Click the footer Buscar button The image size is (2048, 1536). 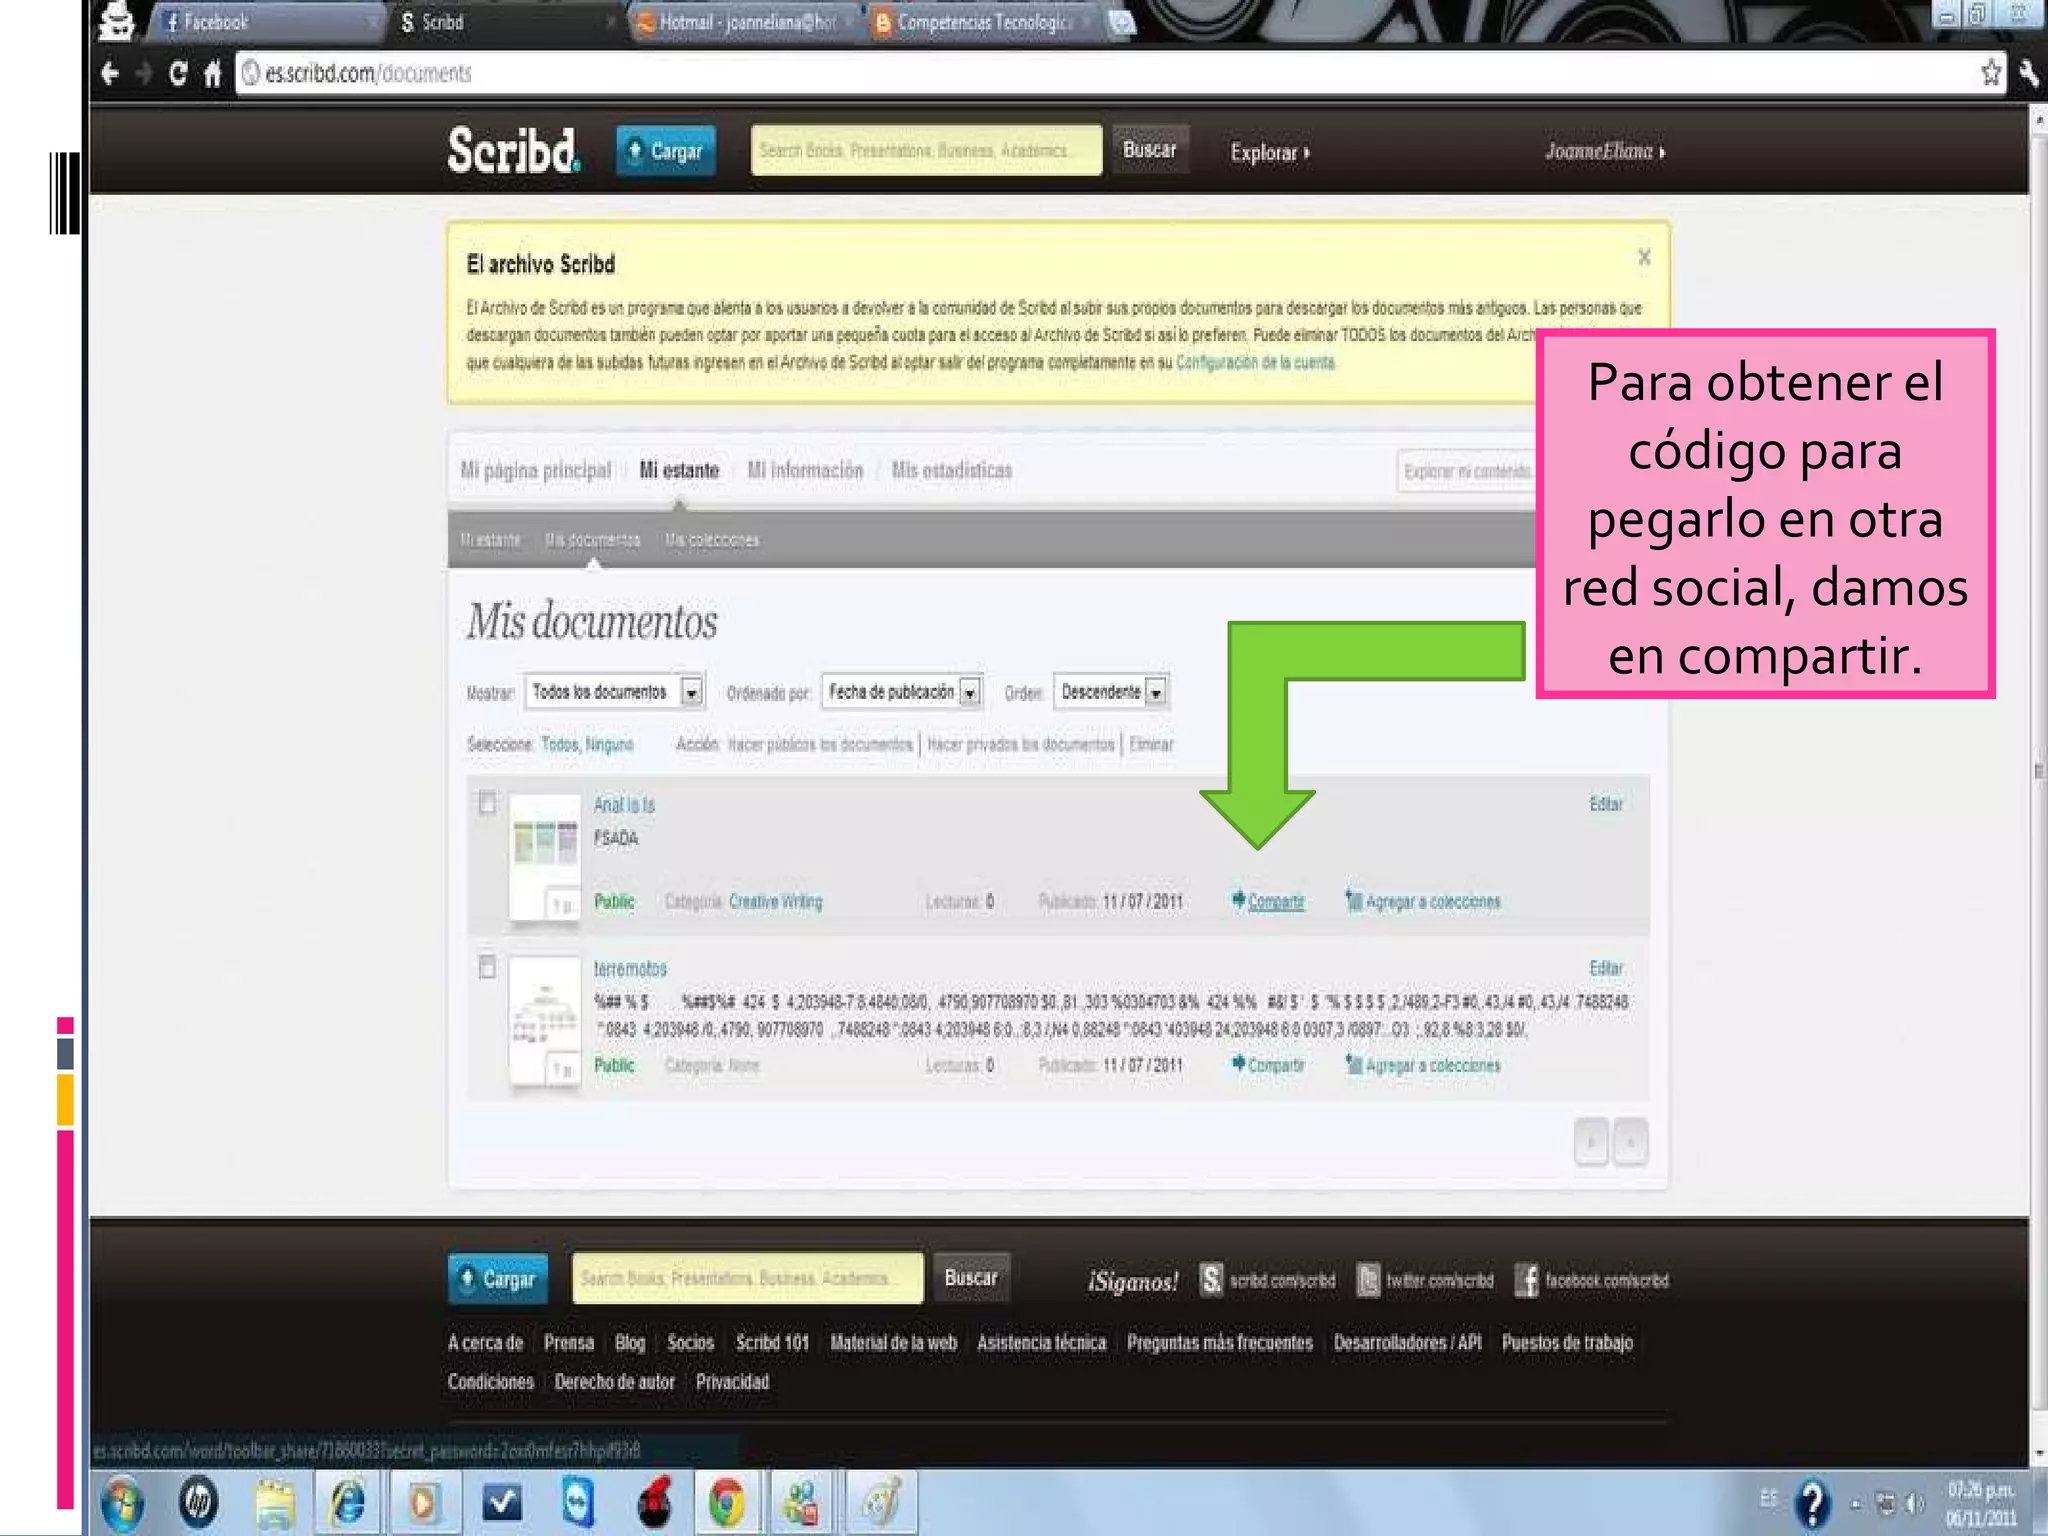coord(971,1278)
